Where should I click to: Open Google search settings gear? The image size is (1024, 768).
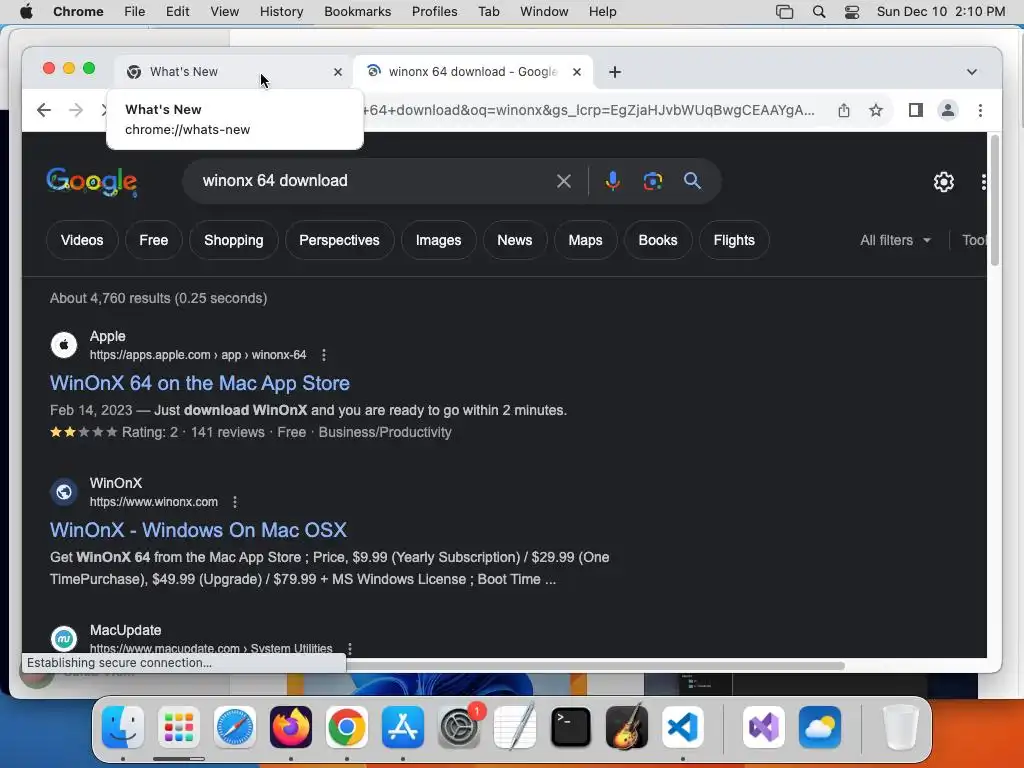tap(944, 182)
